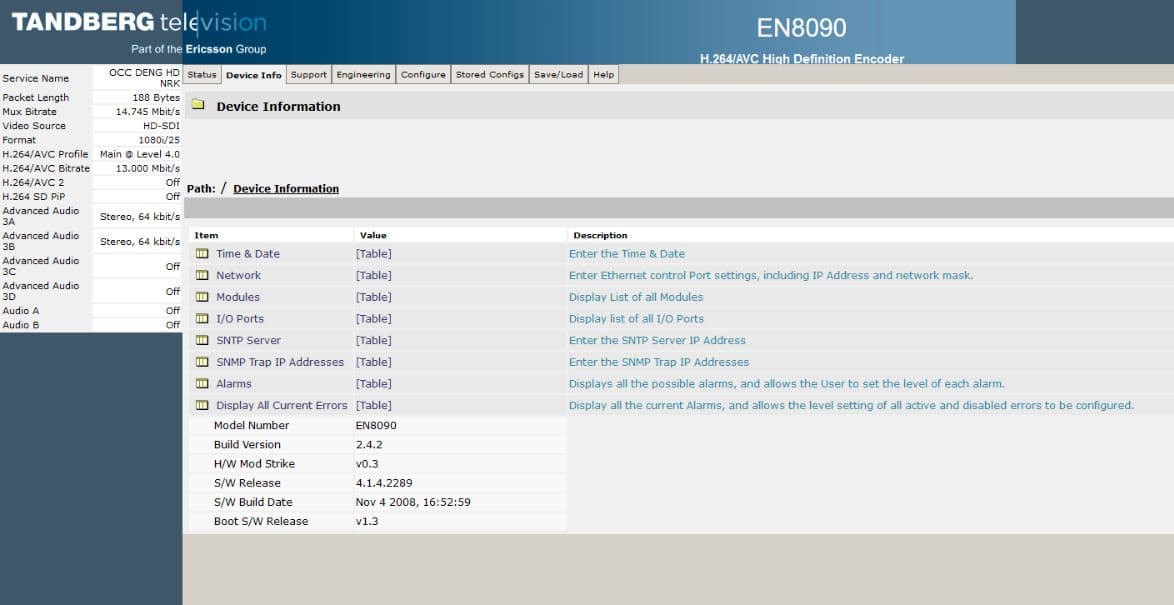The width and height of the screenshot is (1174, 605).
Task: Switch to the Configure tab
Action: 423,73
